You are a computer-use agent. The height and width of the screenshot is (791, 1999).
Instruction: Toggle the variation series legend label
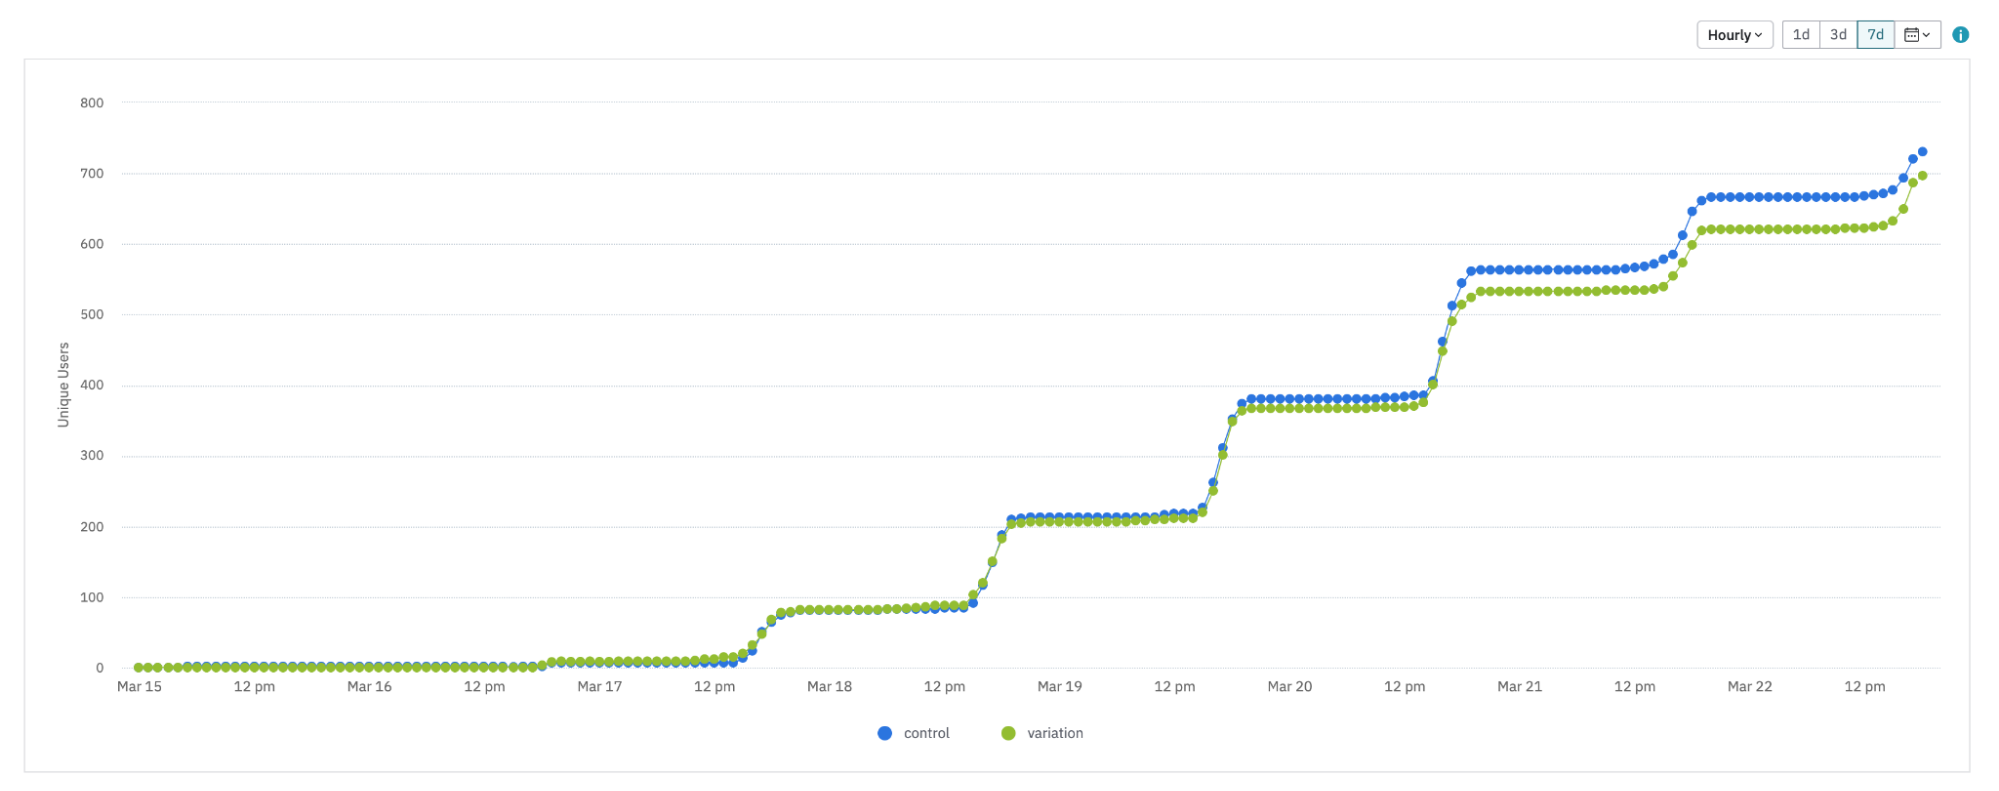coord(1055,733)
